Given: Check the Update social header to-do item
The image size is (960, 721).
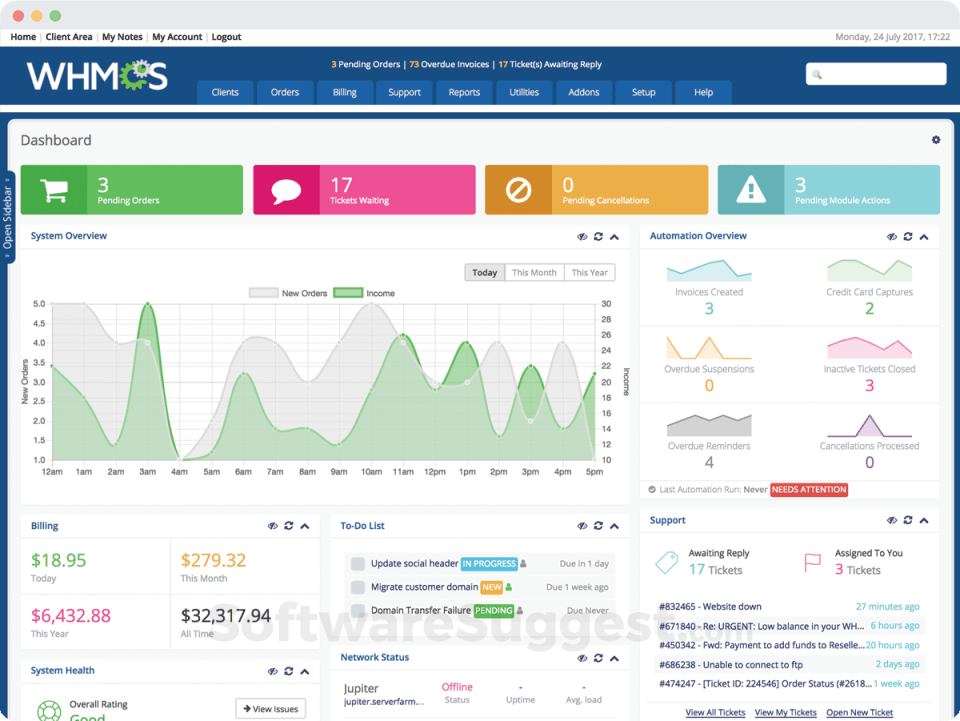Looking at the screenshot, I should coord(358,564).
